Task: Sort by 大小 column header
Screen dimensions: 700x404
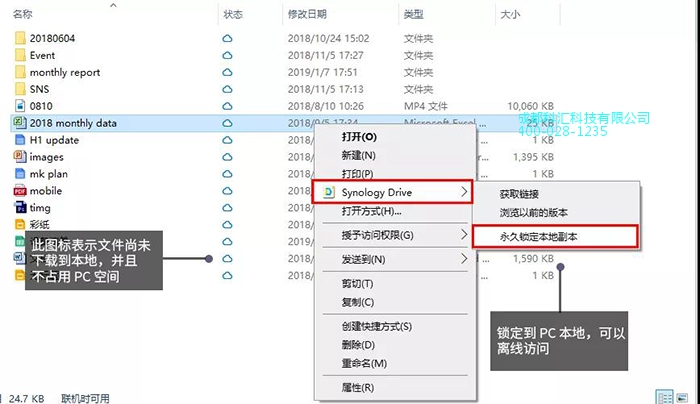Action: coord(510,14)
